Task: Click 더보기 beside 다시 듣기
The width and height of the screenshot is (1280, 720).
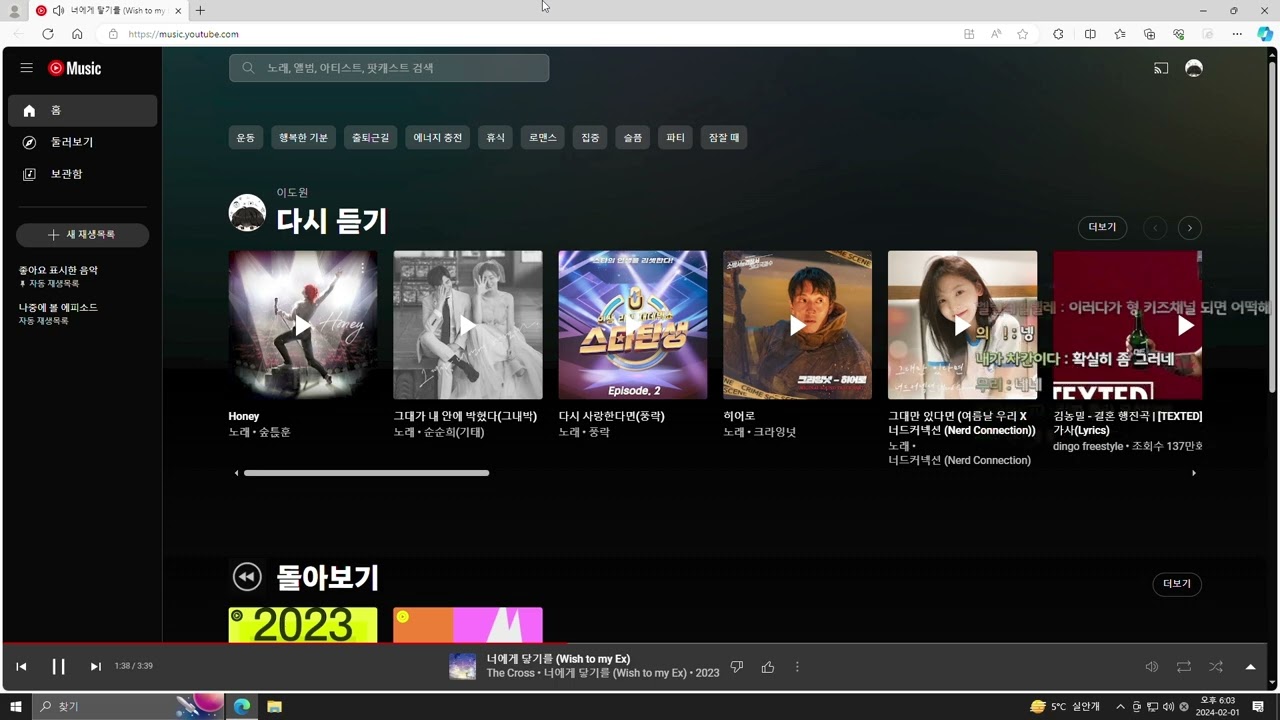Action: click(1102, 228)
